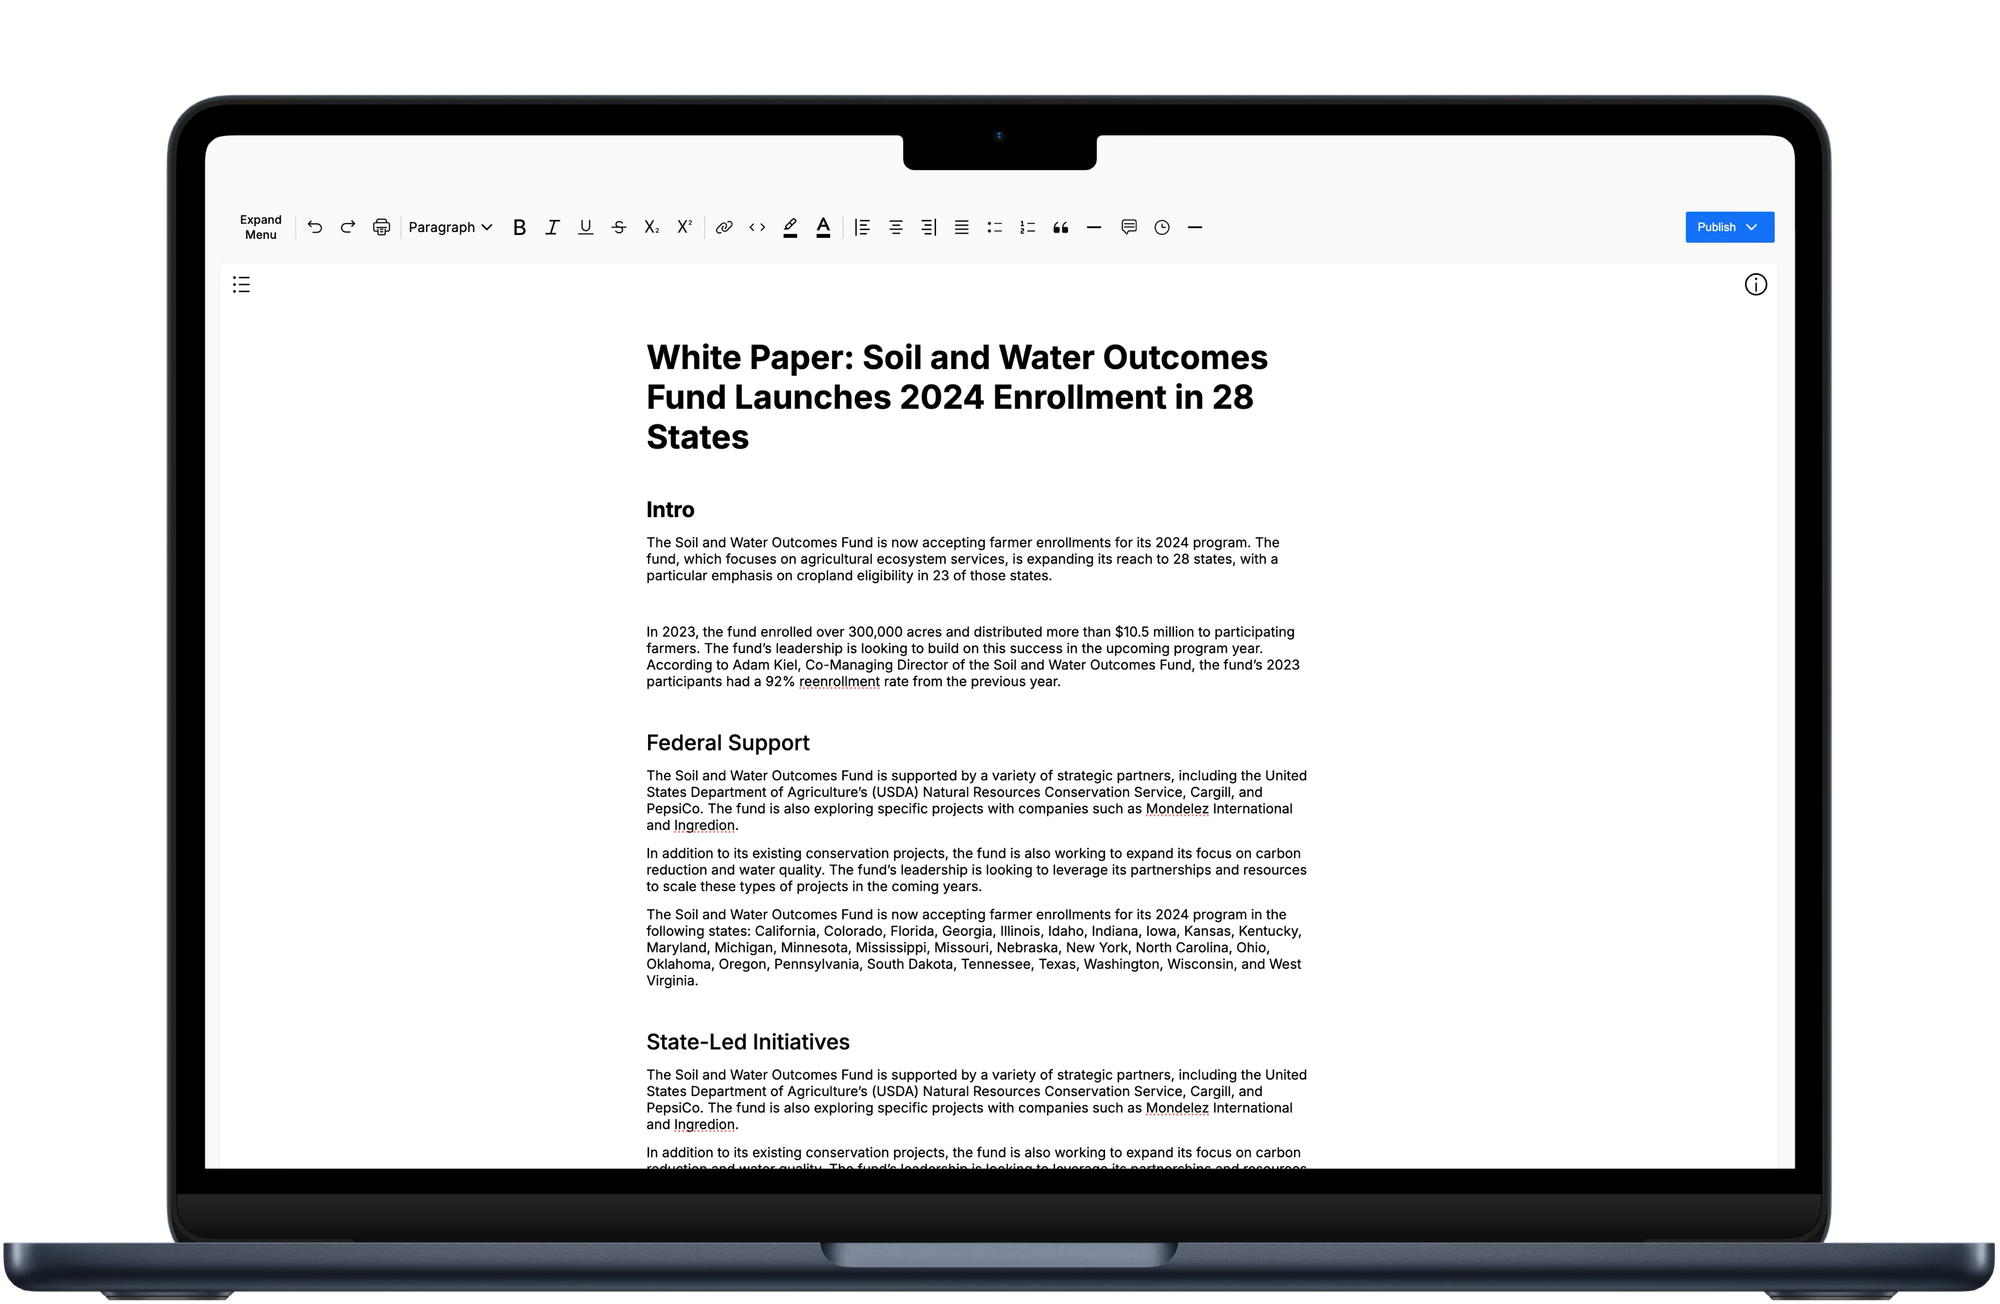
Task: Add a comment
Action: coord(1129,227)
